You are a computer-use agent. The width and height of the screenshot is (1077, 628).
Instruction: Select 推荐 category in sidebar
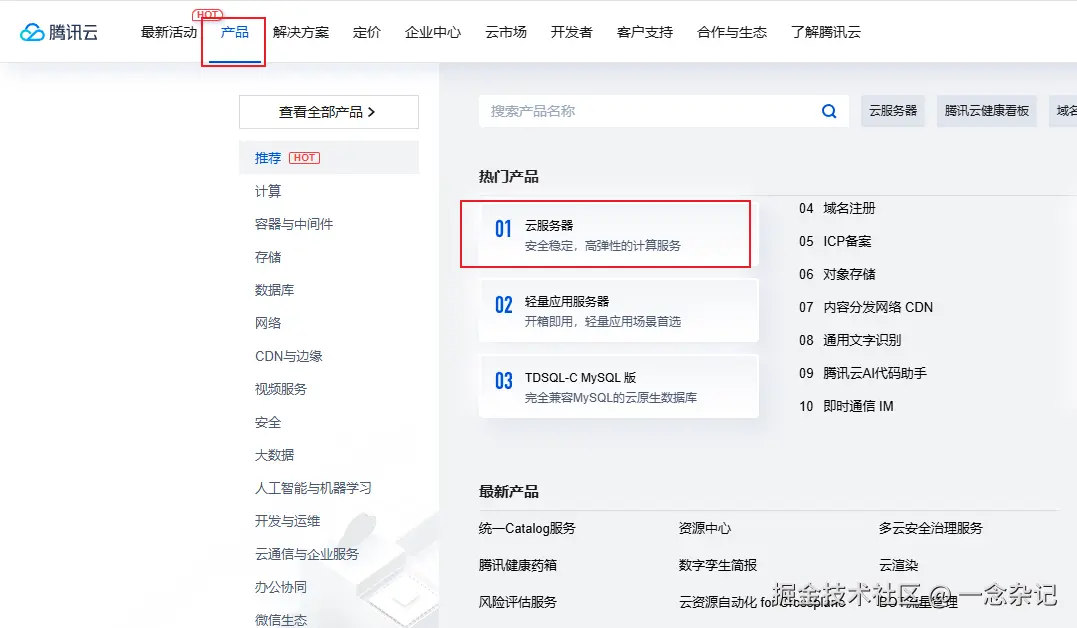click(x=329, y=157)
